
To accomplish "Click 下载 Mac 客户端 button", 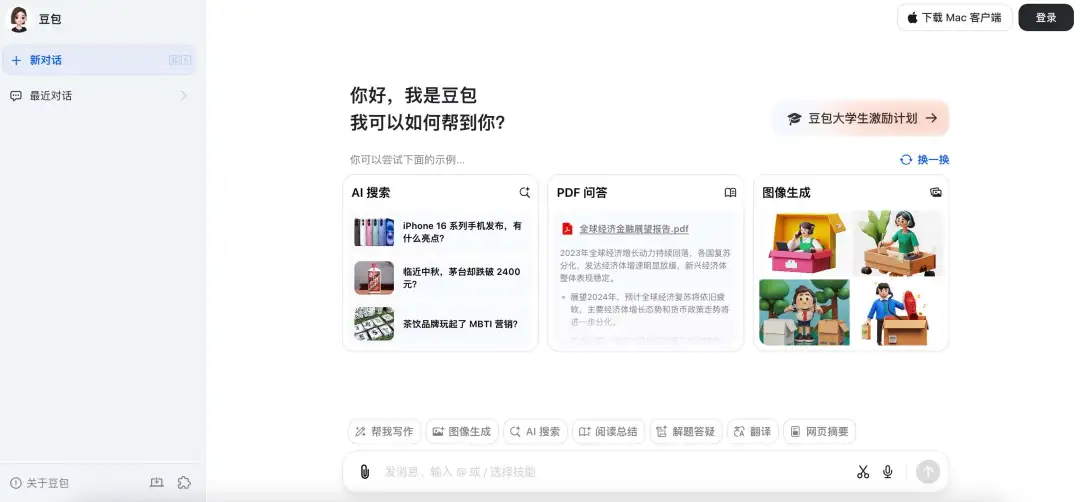I will click(955, 18).
